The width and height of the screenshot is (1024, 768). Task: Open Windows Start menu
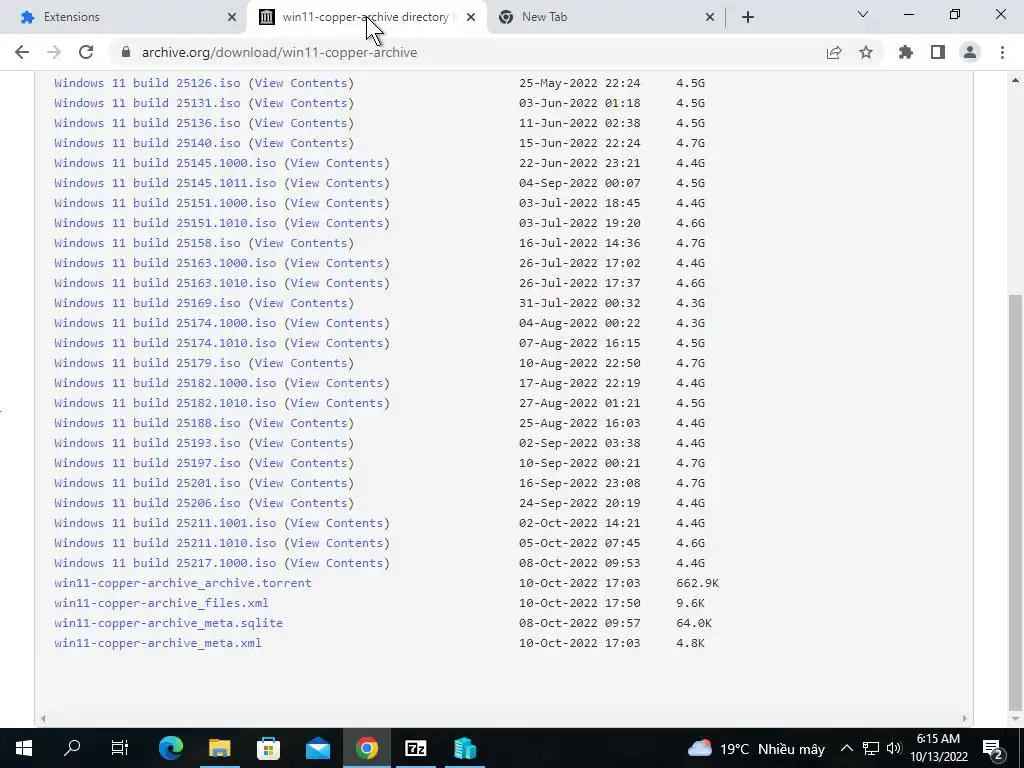point(24,748)
